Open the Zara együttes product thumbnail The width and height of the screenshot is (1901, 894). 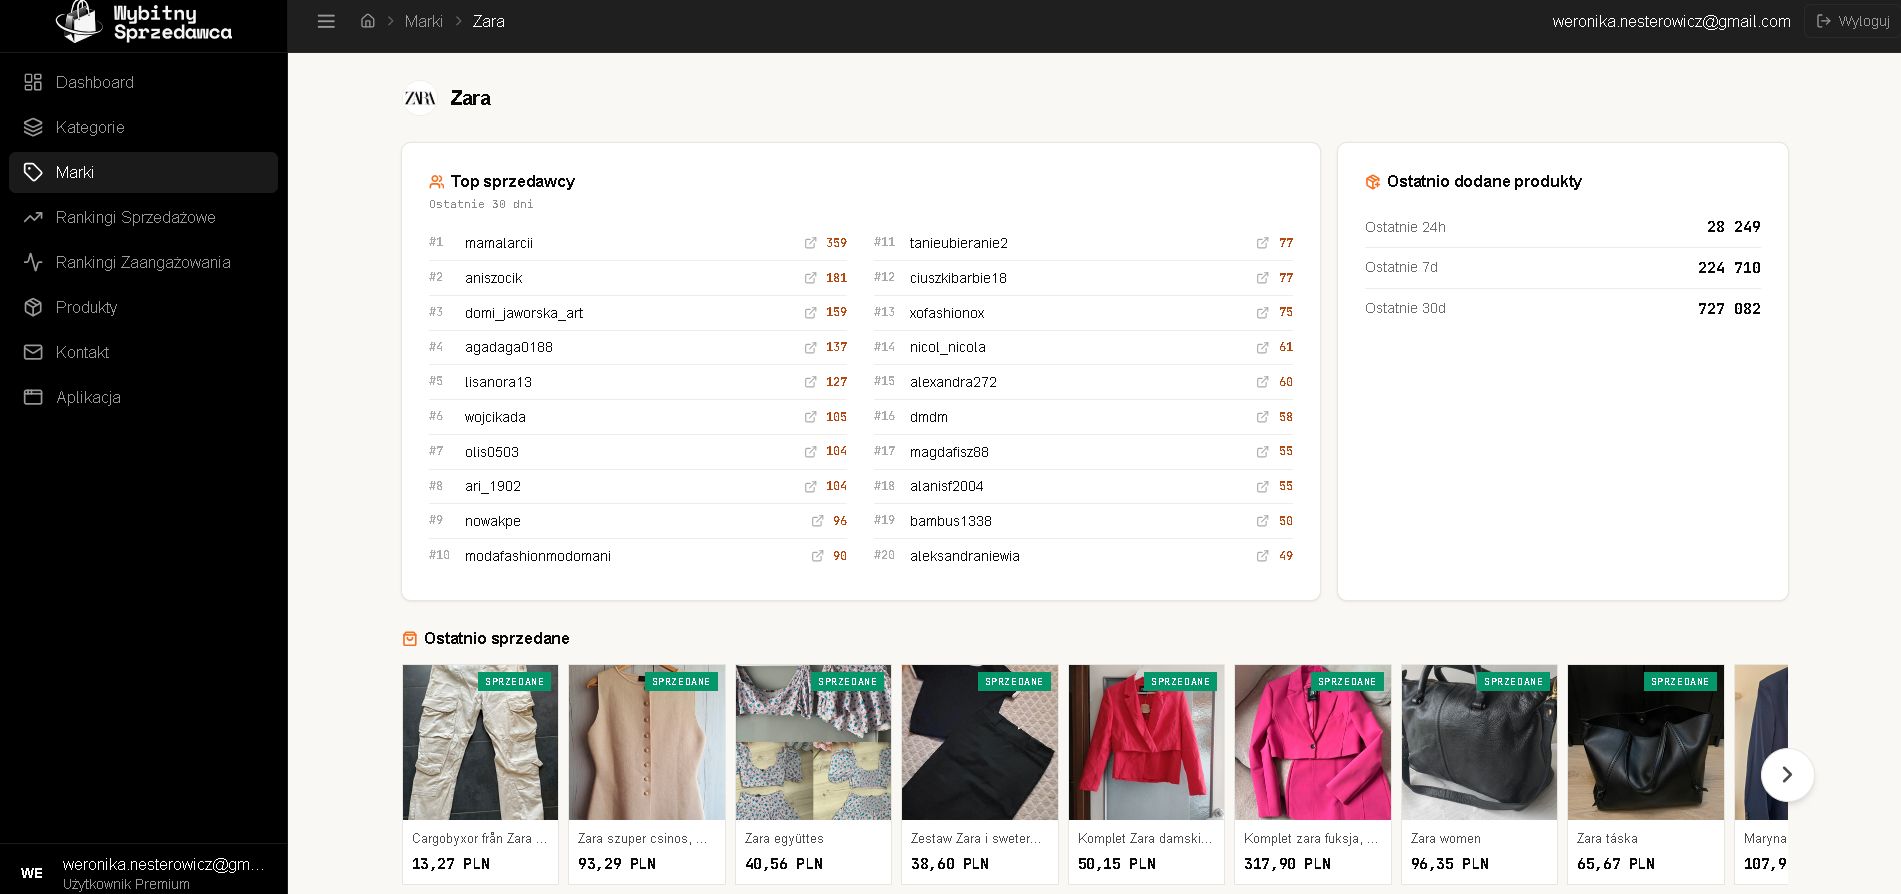(813, 742)
